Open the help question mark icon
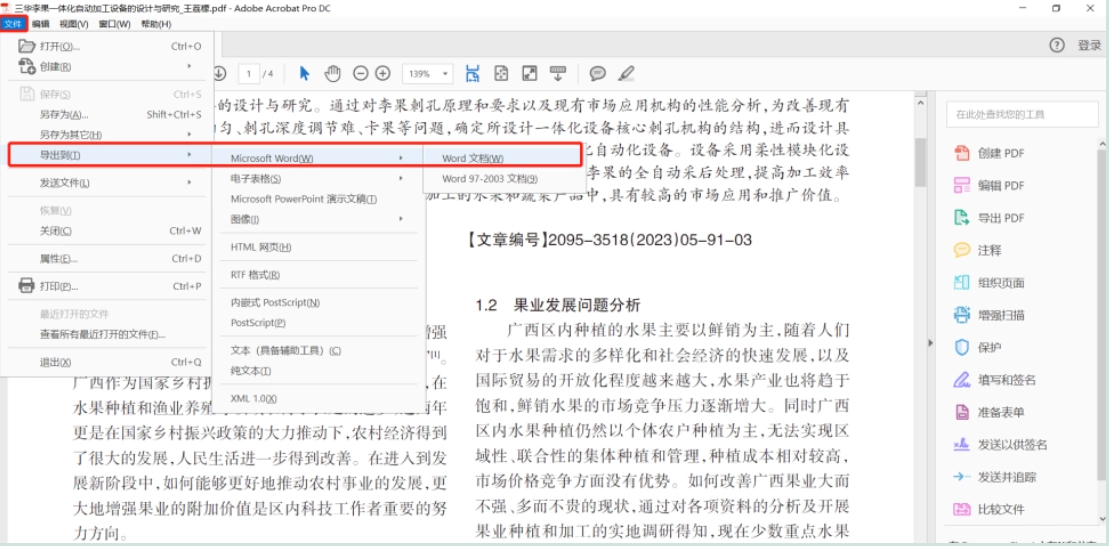The width and height of the screenshot is (1109, 546). pos(1057,45)
